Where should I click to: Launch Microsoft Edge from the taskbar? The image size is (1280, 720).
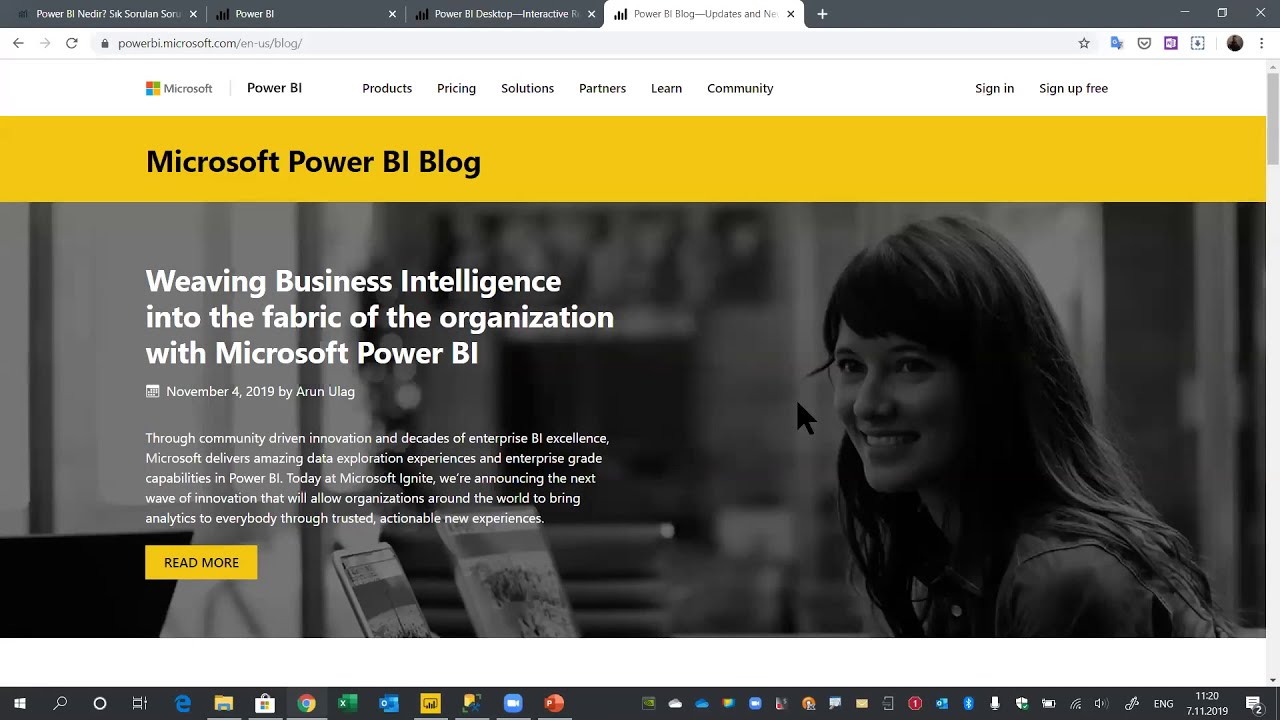183,704
